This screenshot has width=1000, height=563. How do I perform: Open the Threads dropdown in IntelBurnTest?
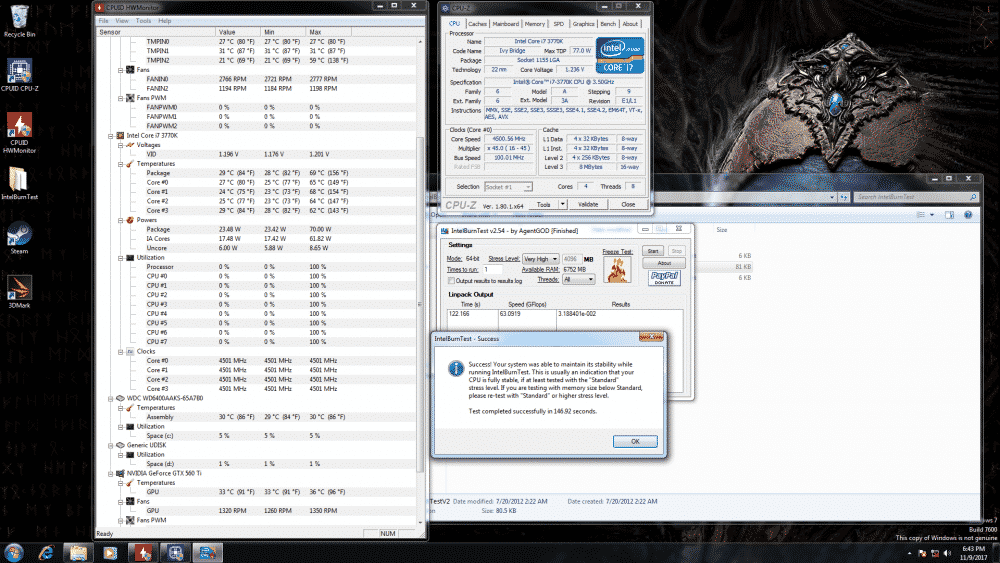(x=578, y=279)
